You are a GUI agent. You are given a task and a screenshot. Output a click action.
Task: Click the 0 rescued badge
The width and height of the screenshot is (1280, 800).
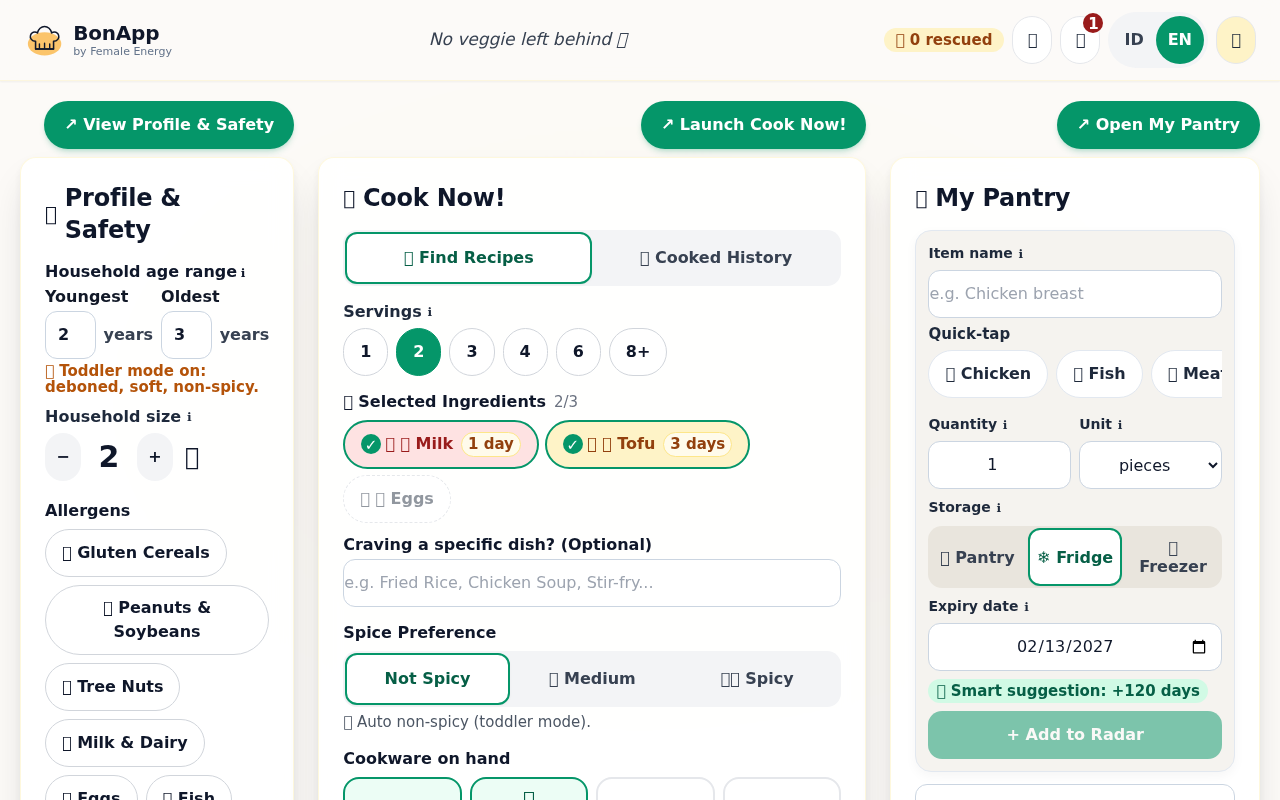(x=944, y=40)
